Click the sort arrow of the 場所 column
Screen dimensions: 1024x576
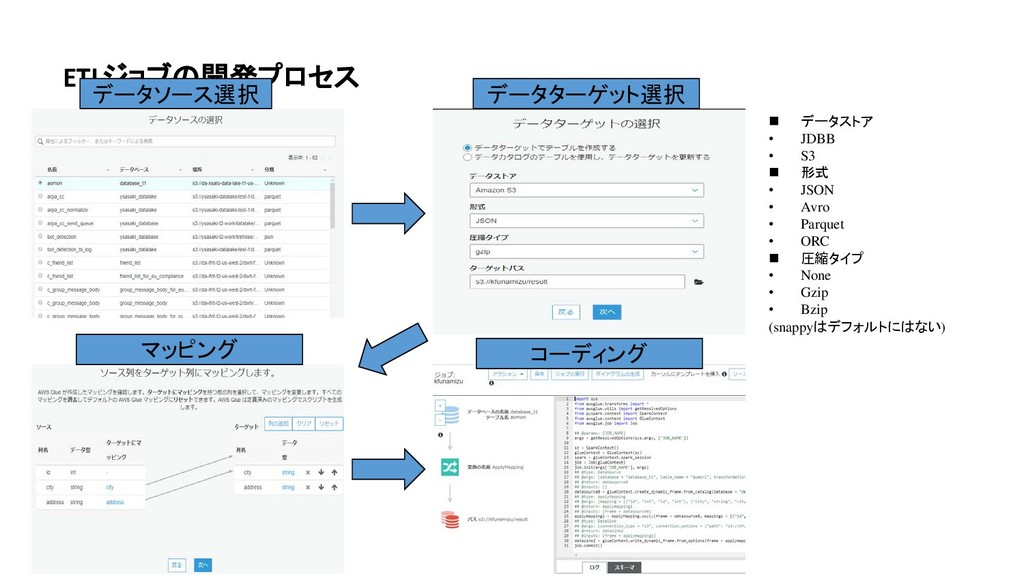[252, 170]
